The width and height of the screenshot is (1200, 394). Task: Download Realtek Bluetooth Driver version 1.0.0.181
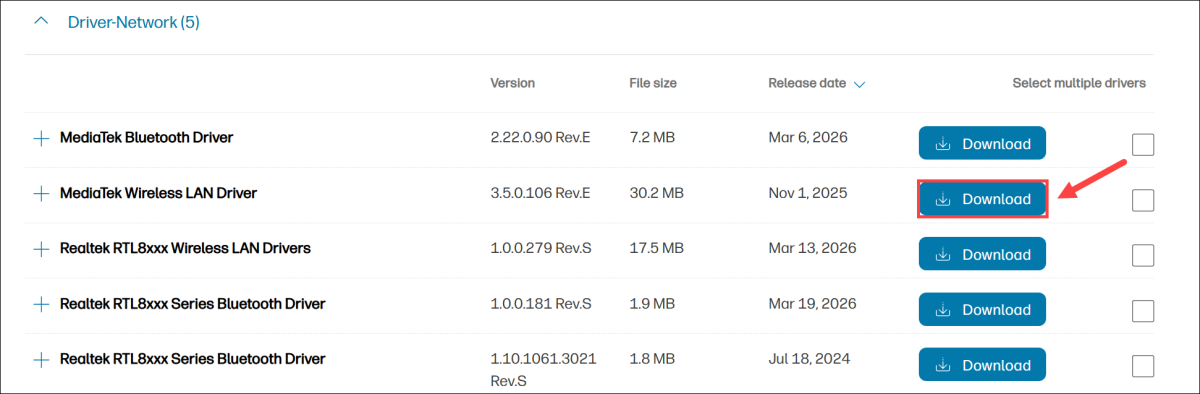click(982, 310)
